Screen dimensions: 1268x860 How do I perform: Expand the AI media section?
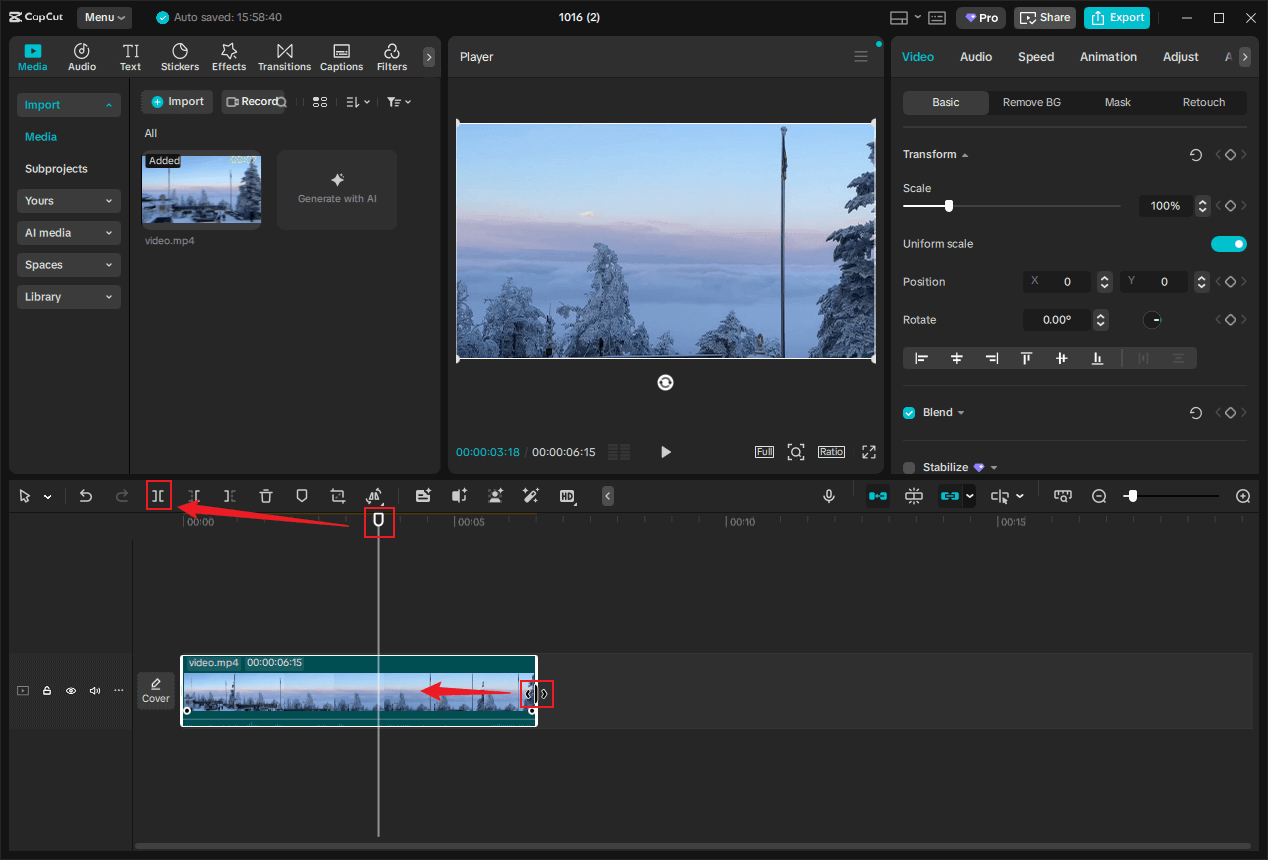[x=68, y=233]
